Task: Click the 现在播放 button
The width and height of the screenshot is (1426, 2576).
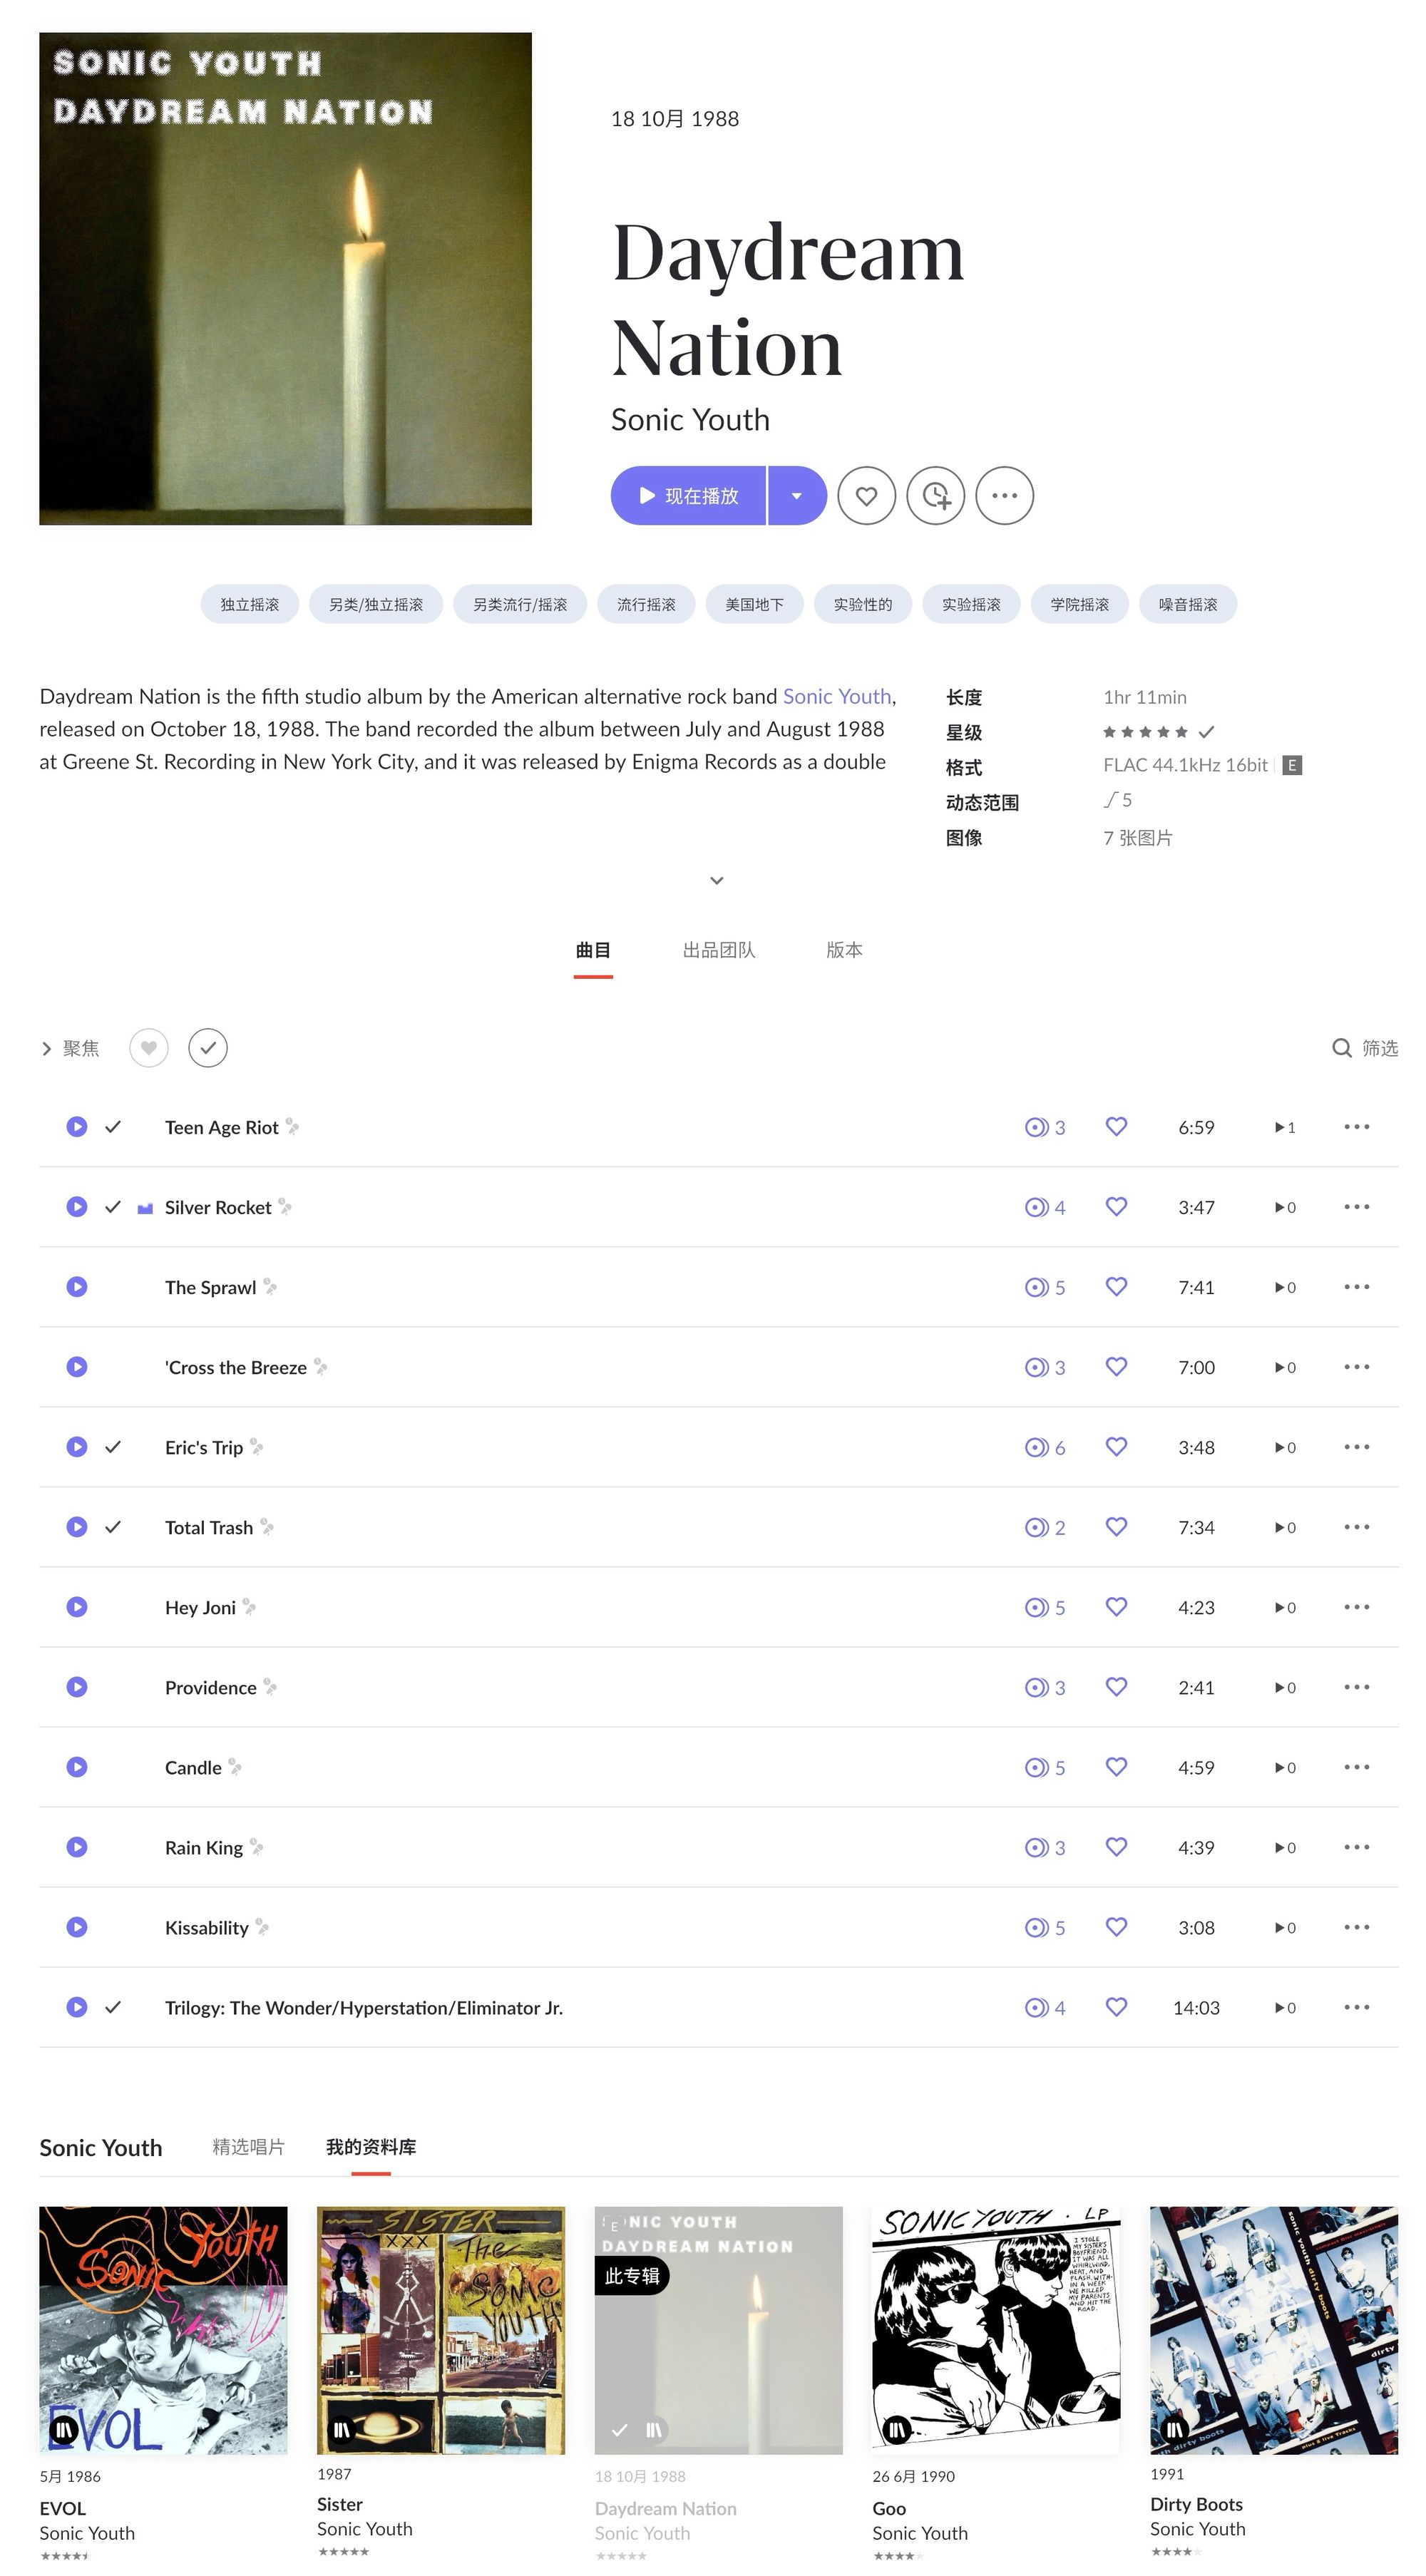Action: coord(688,496)
